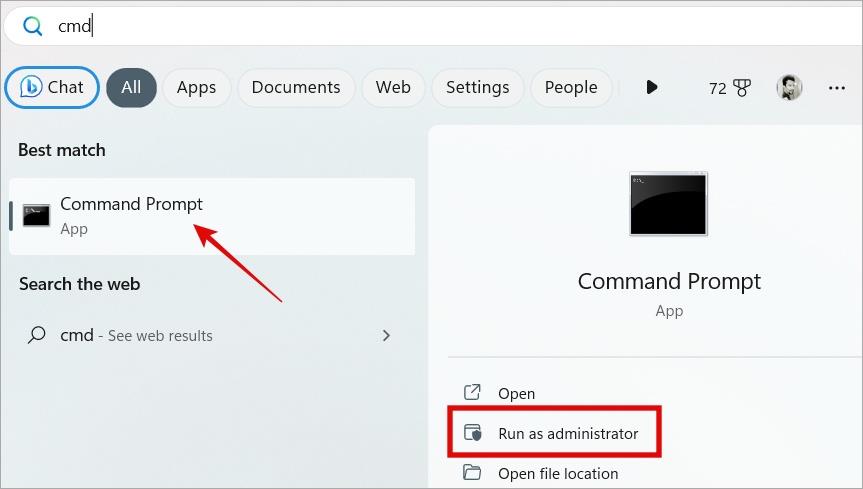
Task: Click the search magnifier icon in search box
Action: [x=32, y=26]
